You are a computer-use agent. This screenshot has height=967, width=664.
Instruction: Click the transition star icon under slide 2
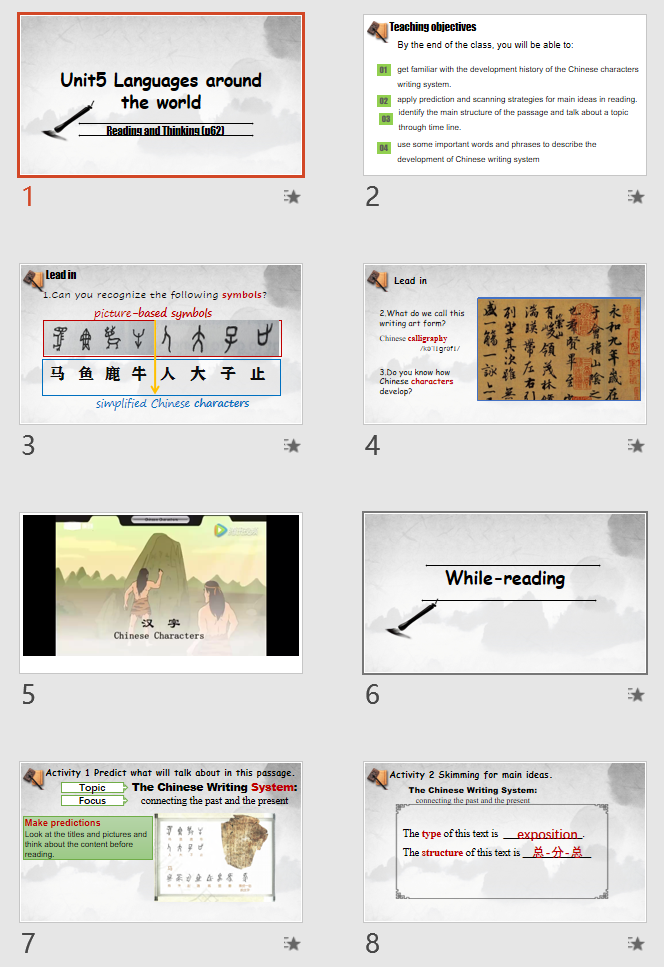point(635,197)
